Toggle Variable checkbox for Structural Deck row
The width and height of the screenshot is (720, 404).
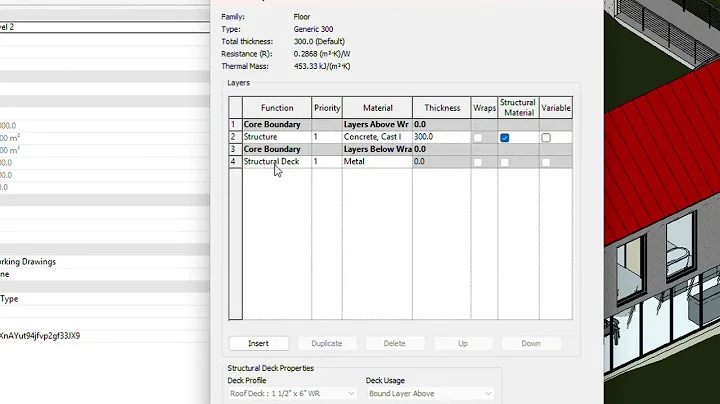[546, 162]
